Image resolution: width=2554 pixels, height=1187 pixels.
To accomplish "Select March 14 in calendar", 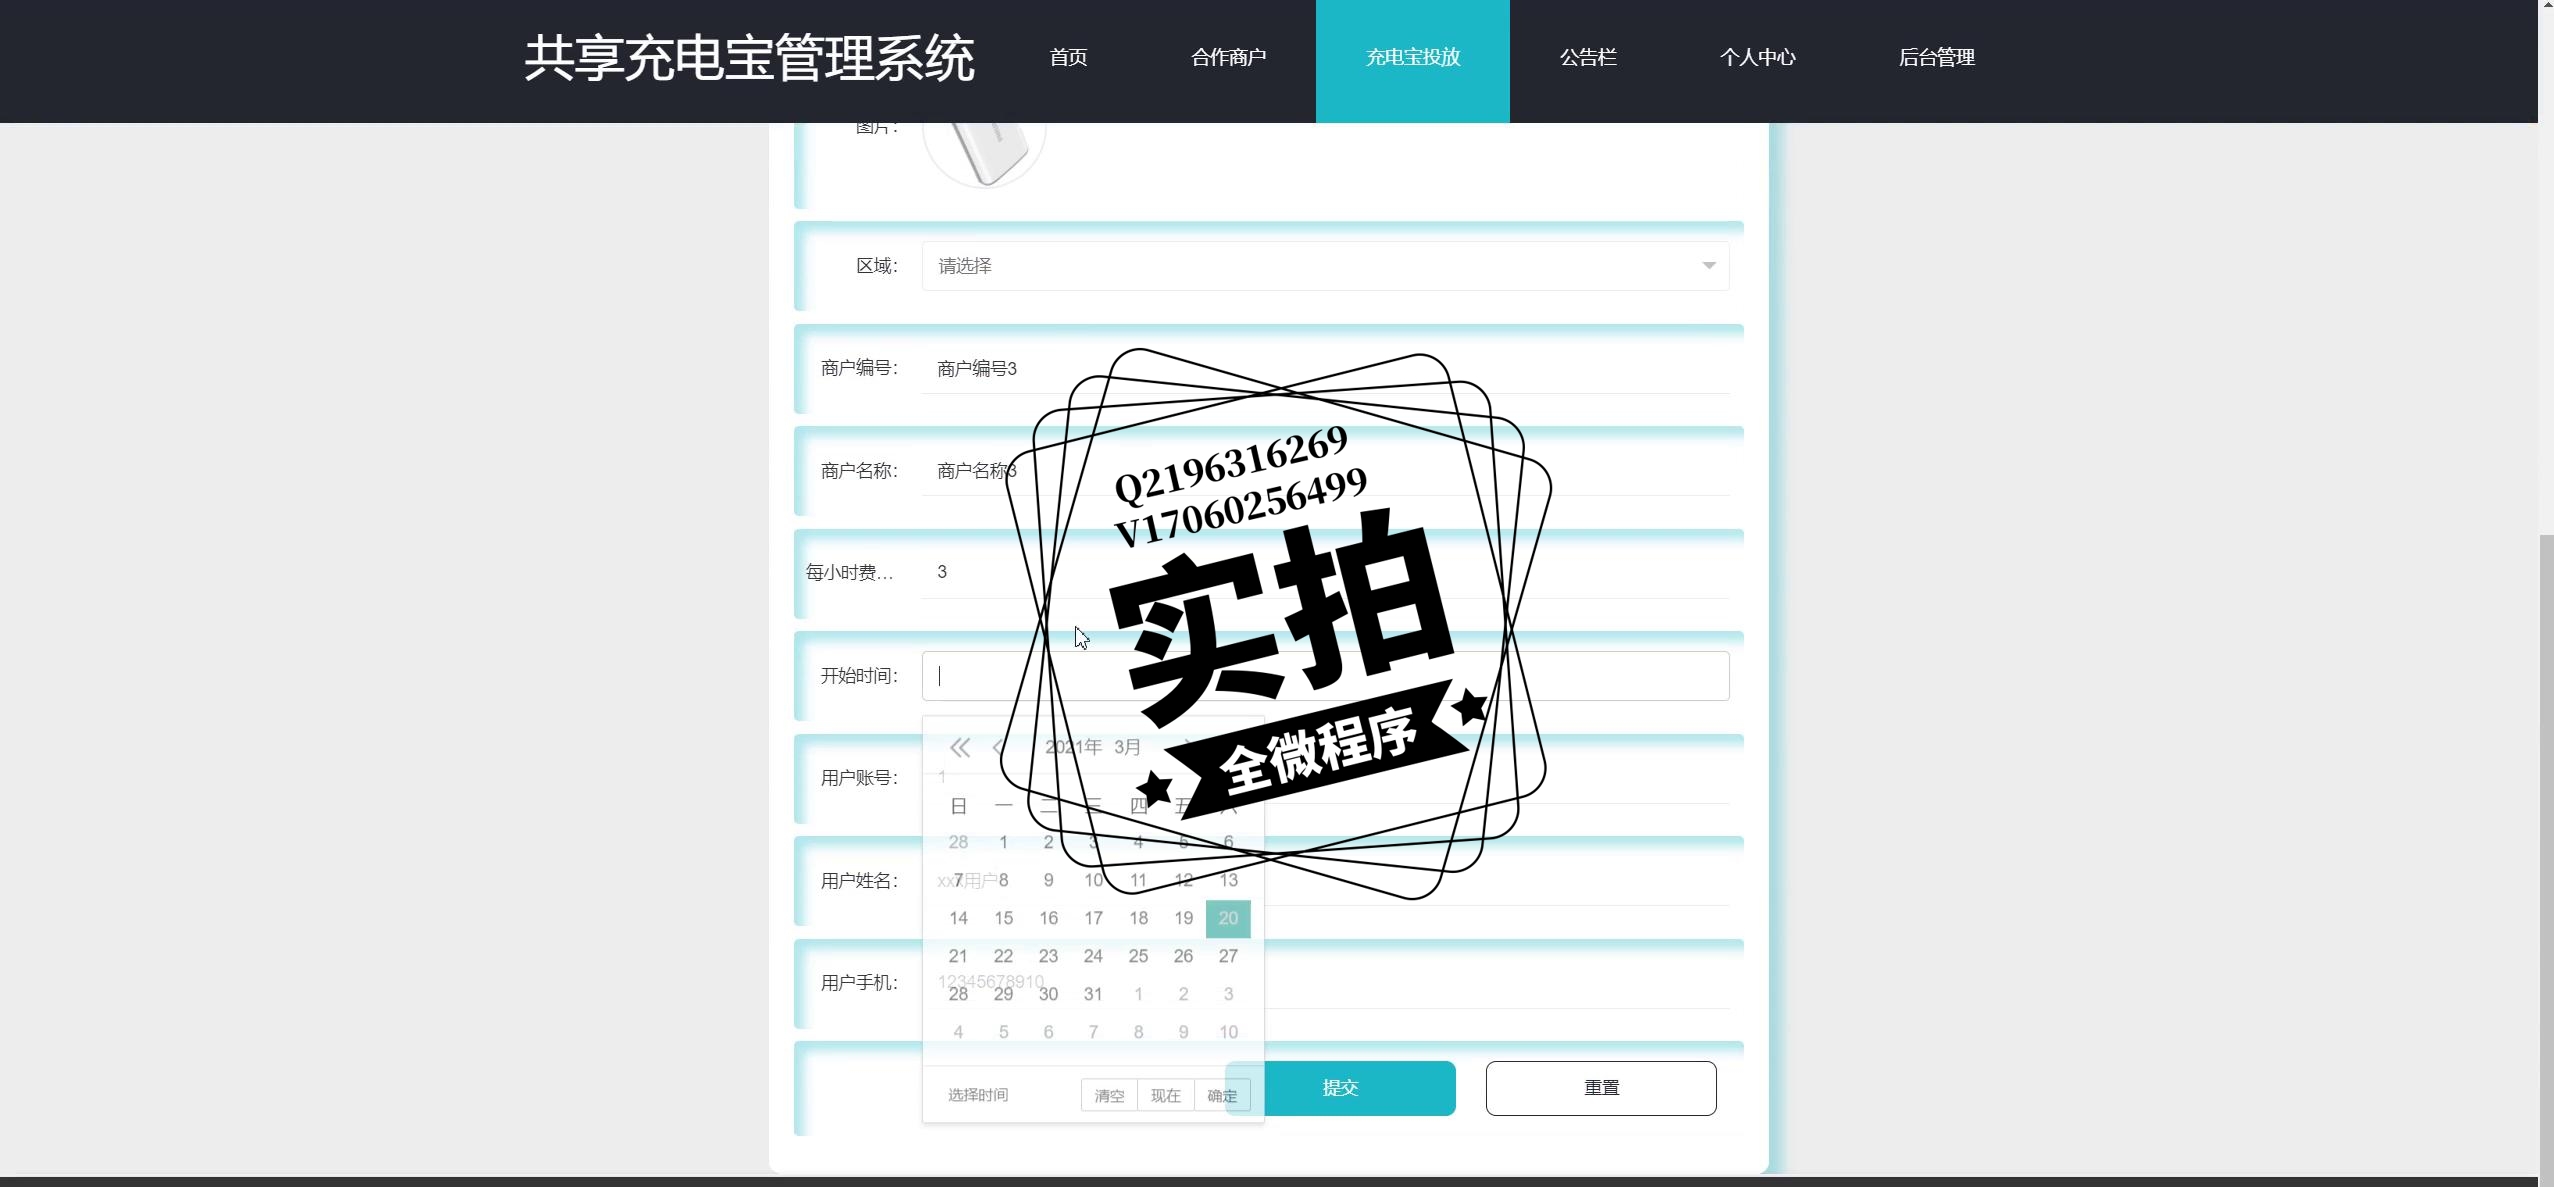I will pyautogui.click(x=958, y=919).
